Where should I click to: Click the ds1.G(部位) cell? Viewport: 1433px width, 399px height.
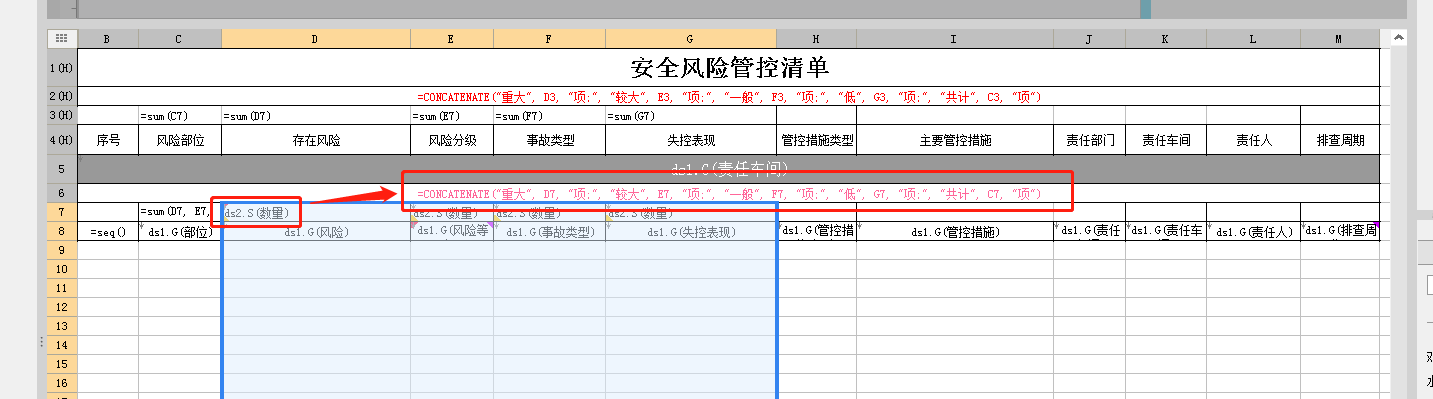[x=180, y=232]
